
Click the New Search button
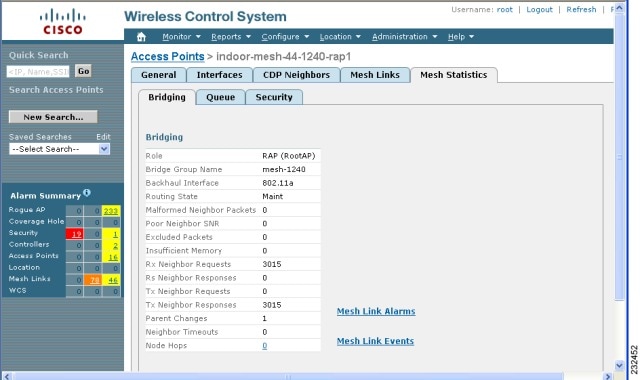(x=53, y=117)
